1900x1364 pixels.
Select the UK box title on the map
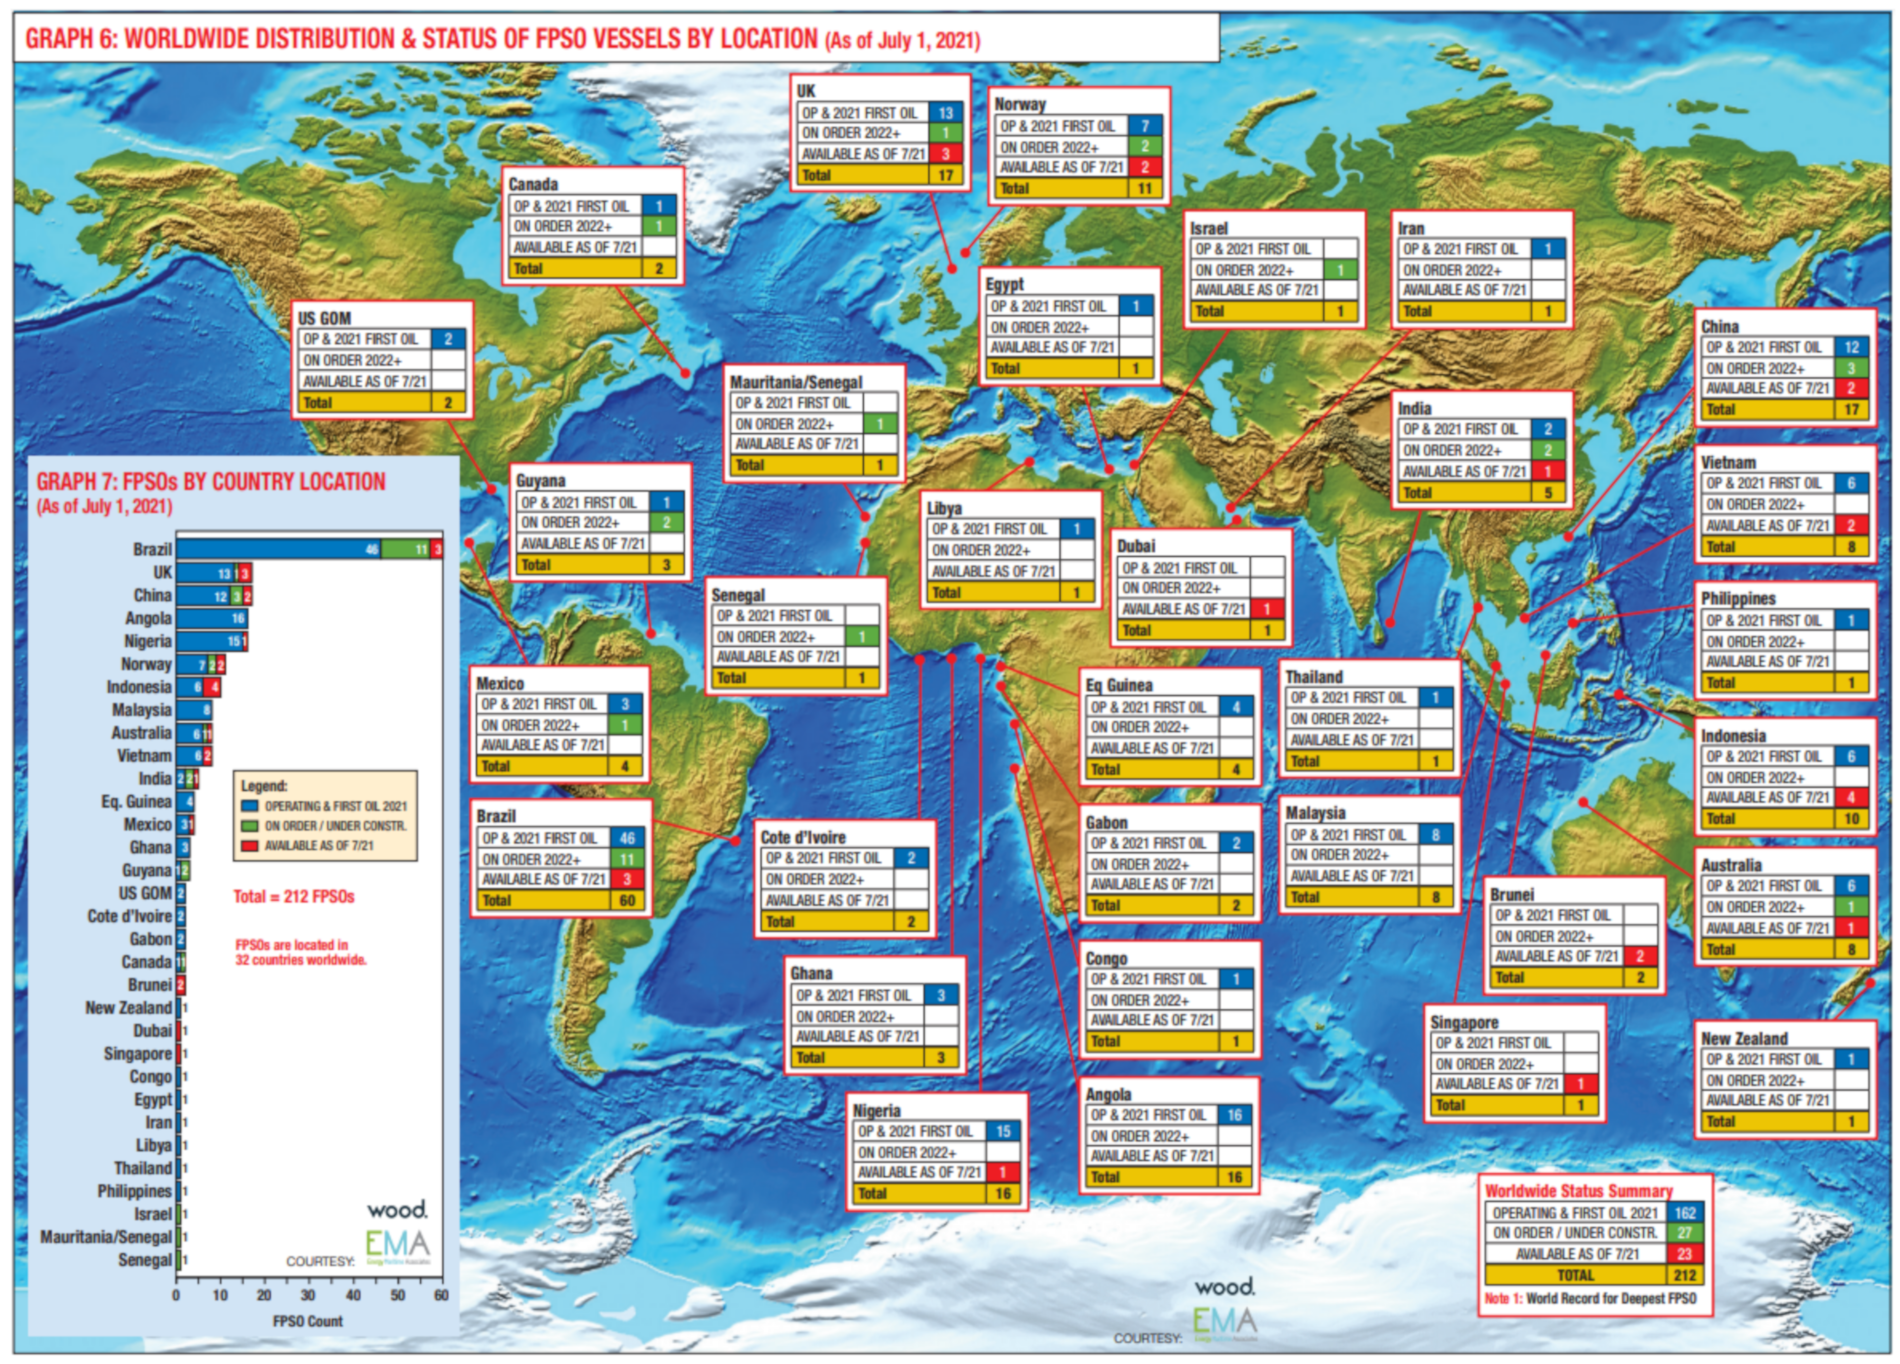(x=806, y=91)
